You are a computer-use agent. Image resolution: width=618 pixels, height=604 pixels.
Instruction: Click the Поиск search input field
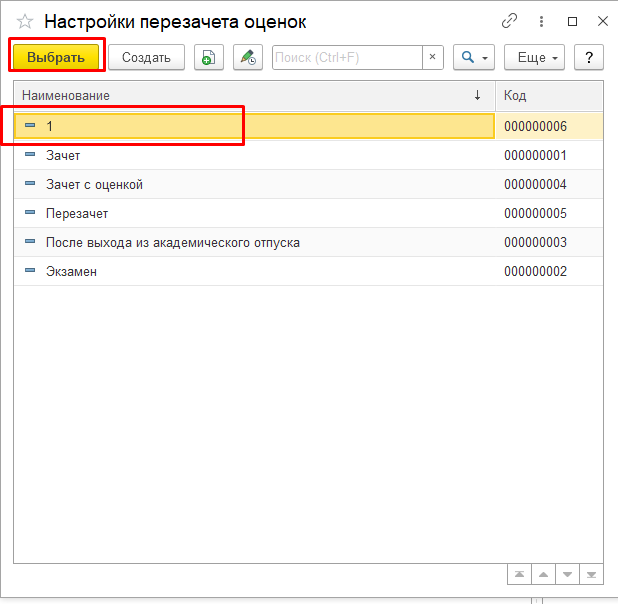pos(346,57)
